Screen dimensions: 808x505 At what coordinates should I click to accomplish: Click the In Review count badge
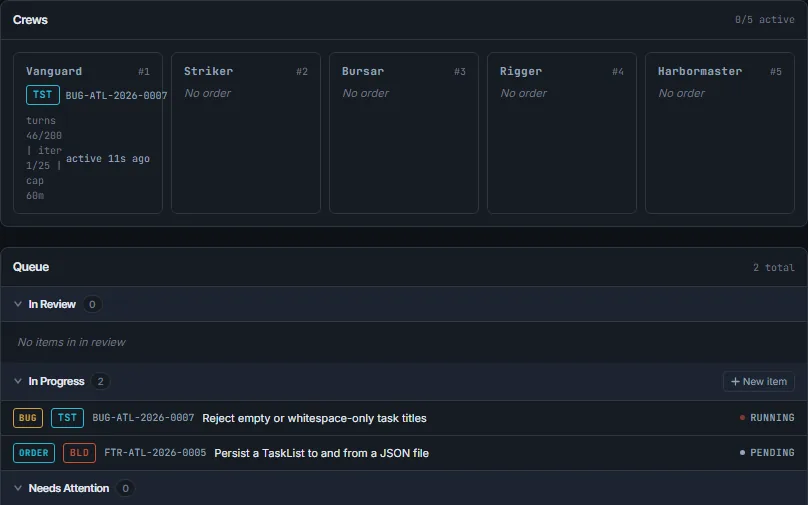92,305
